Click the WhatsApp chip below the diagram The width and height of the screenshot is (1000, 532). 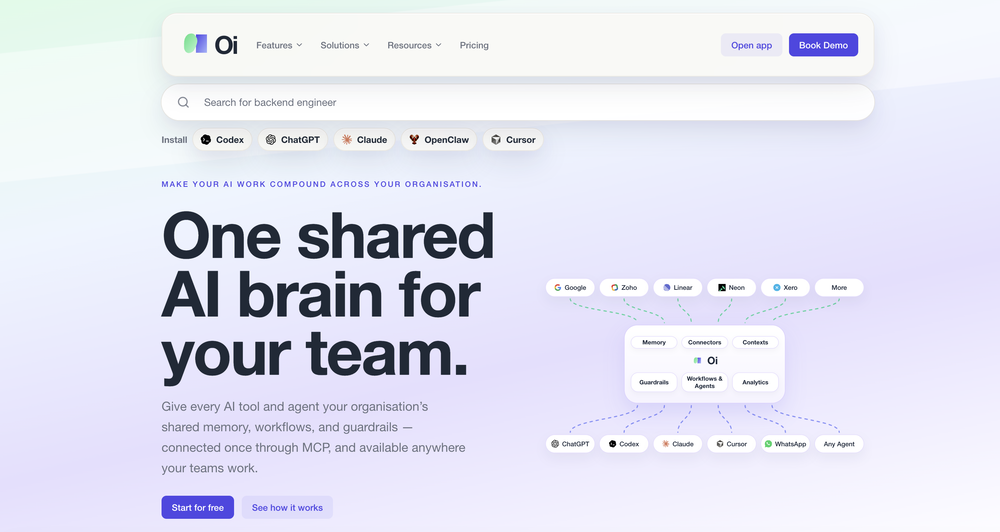coord(785,444)
